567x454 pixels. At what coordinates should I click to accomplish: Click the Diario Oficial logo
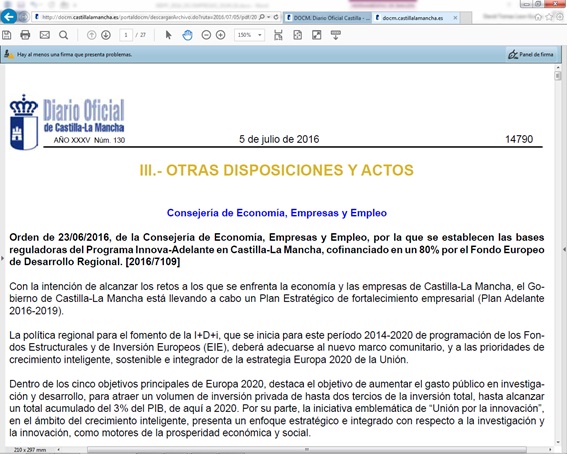67,122
